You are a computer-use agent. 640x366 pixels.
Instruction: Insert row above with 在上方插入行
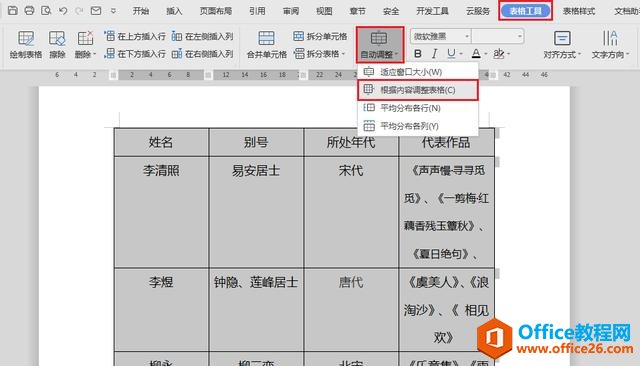pos(135,36)
